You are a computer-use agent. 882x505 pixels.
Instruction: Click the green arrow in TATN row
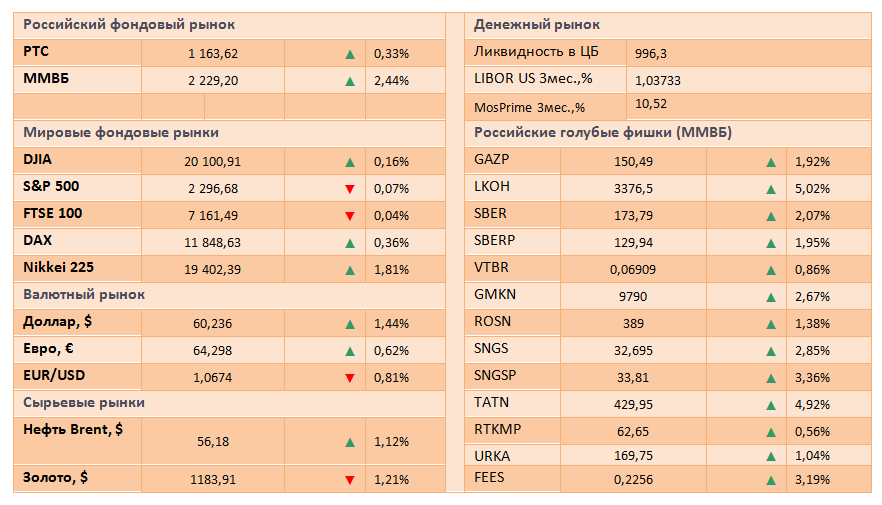pos(771,404)
